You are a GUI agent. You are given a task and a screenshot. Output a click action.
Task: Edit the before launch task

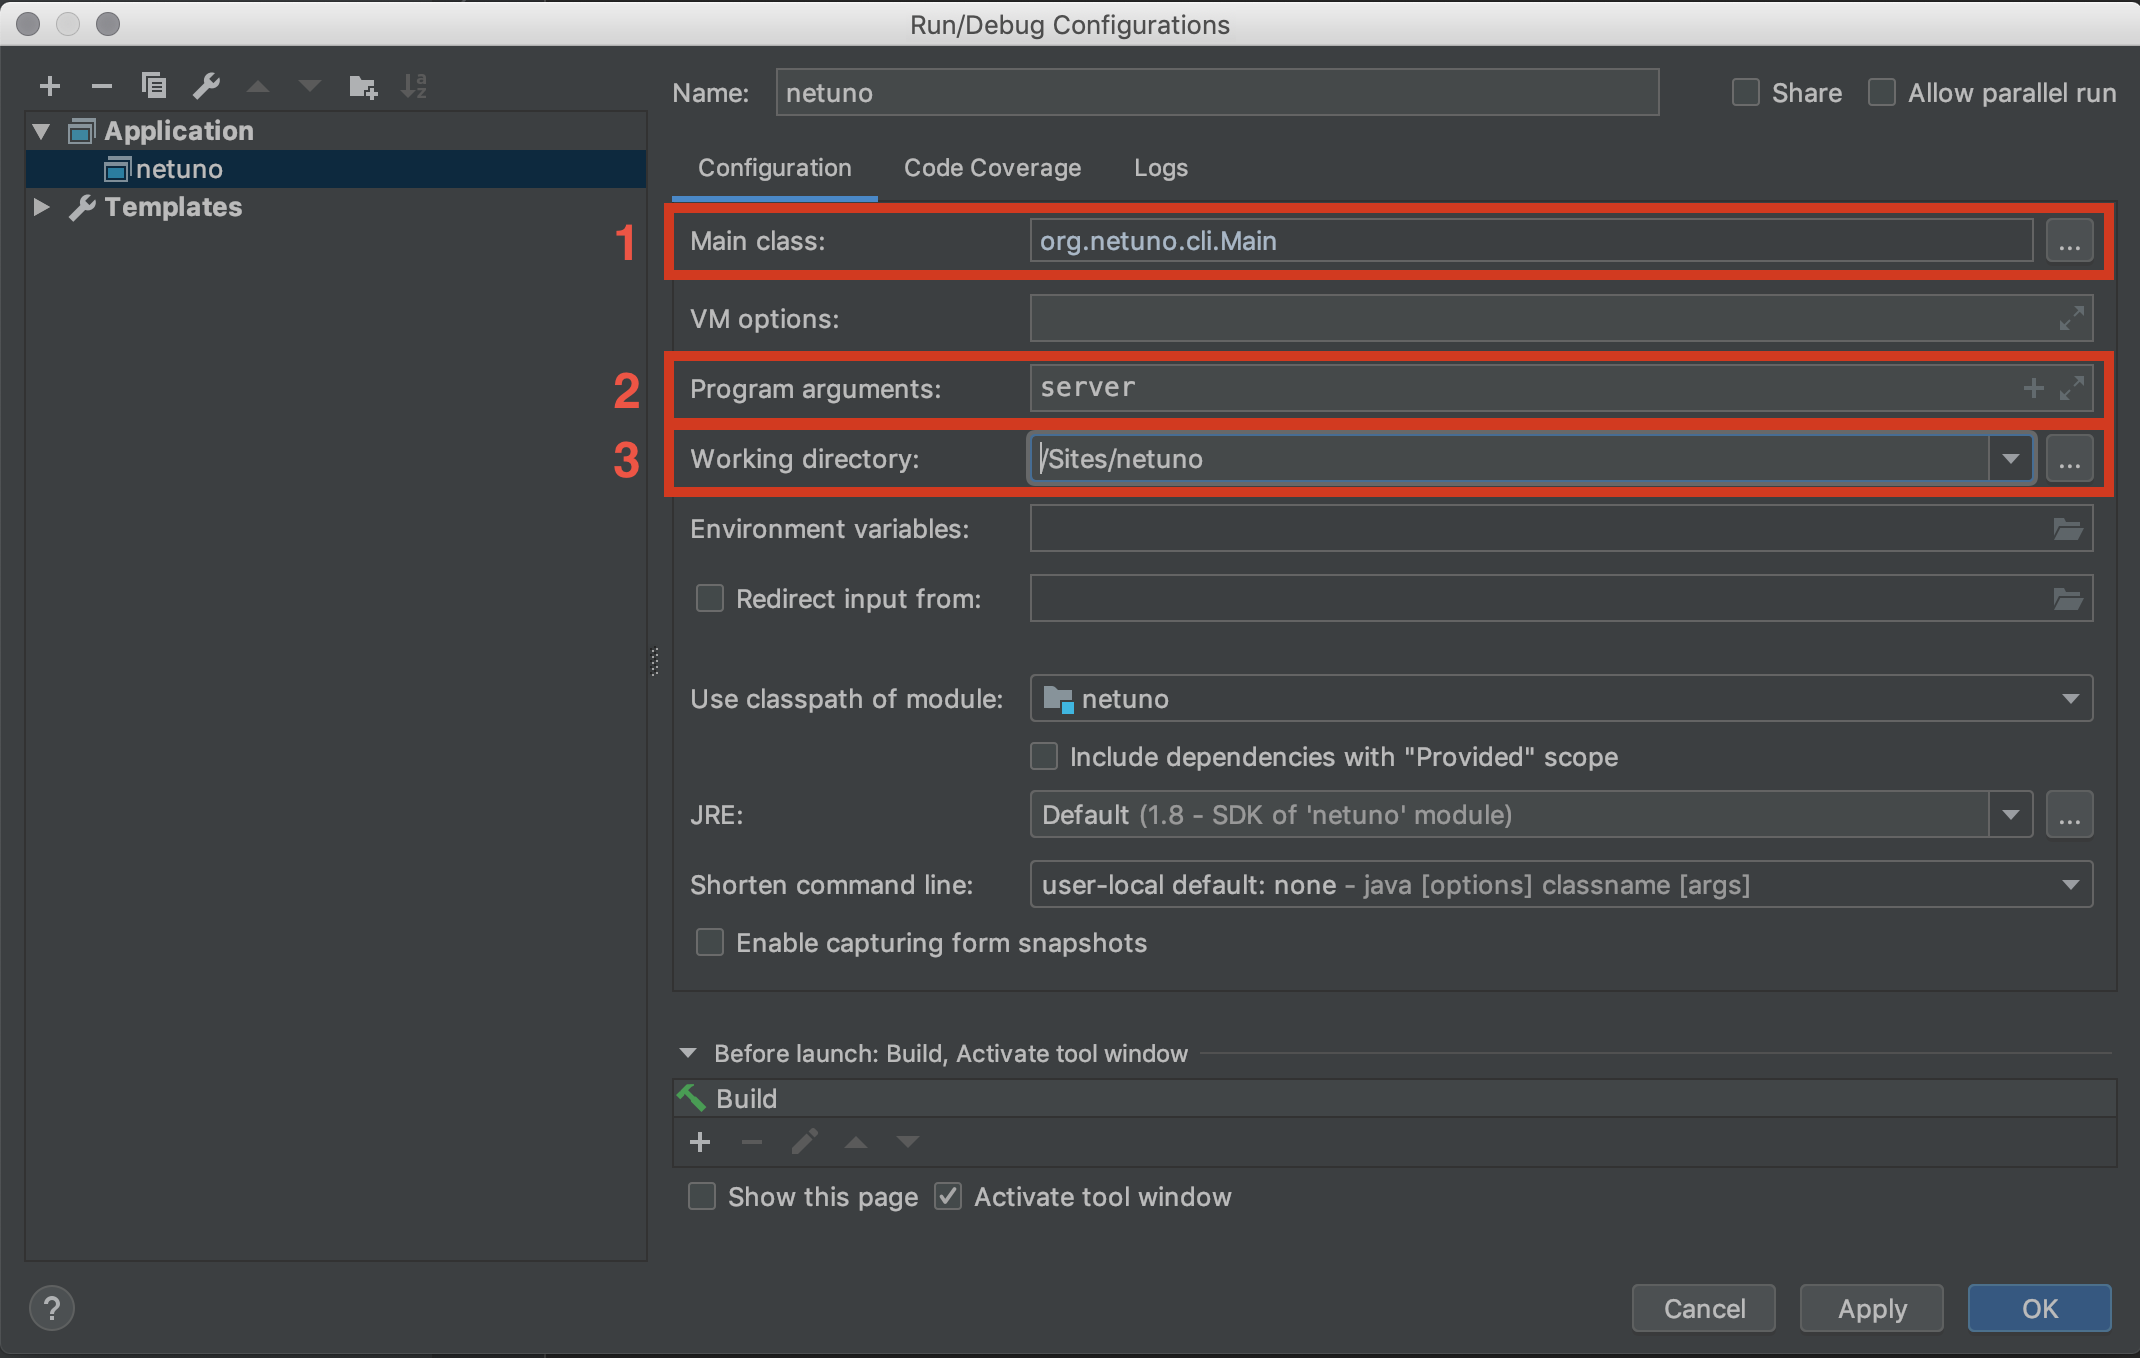point(804,1141)
